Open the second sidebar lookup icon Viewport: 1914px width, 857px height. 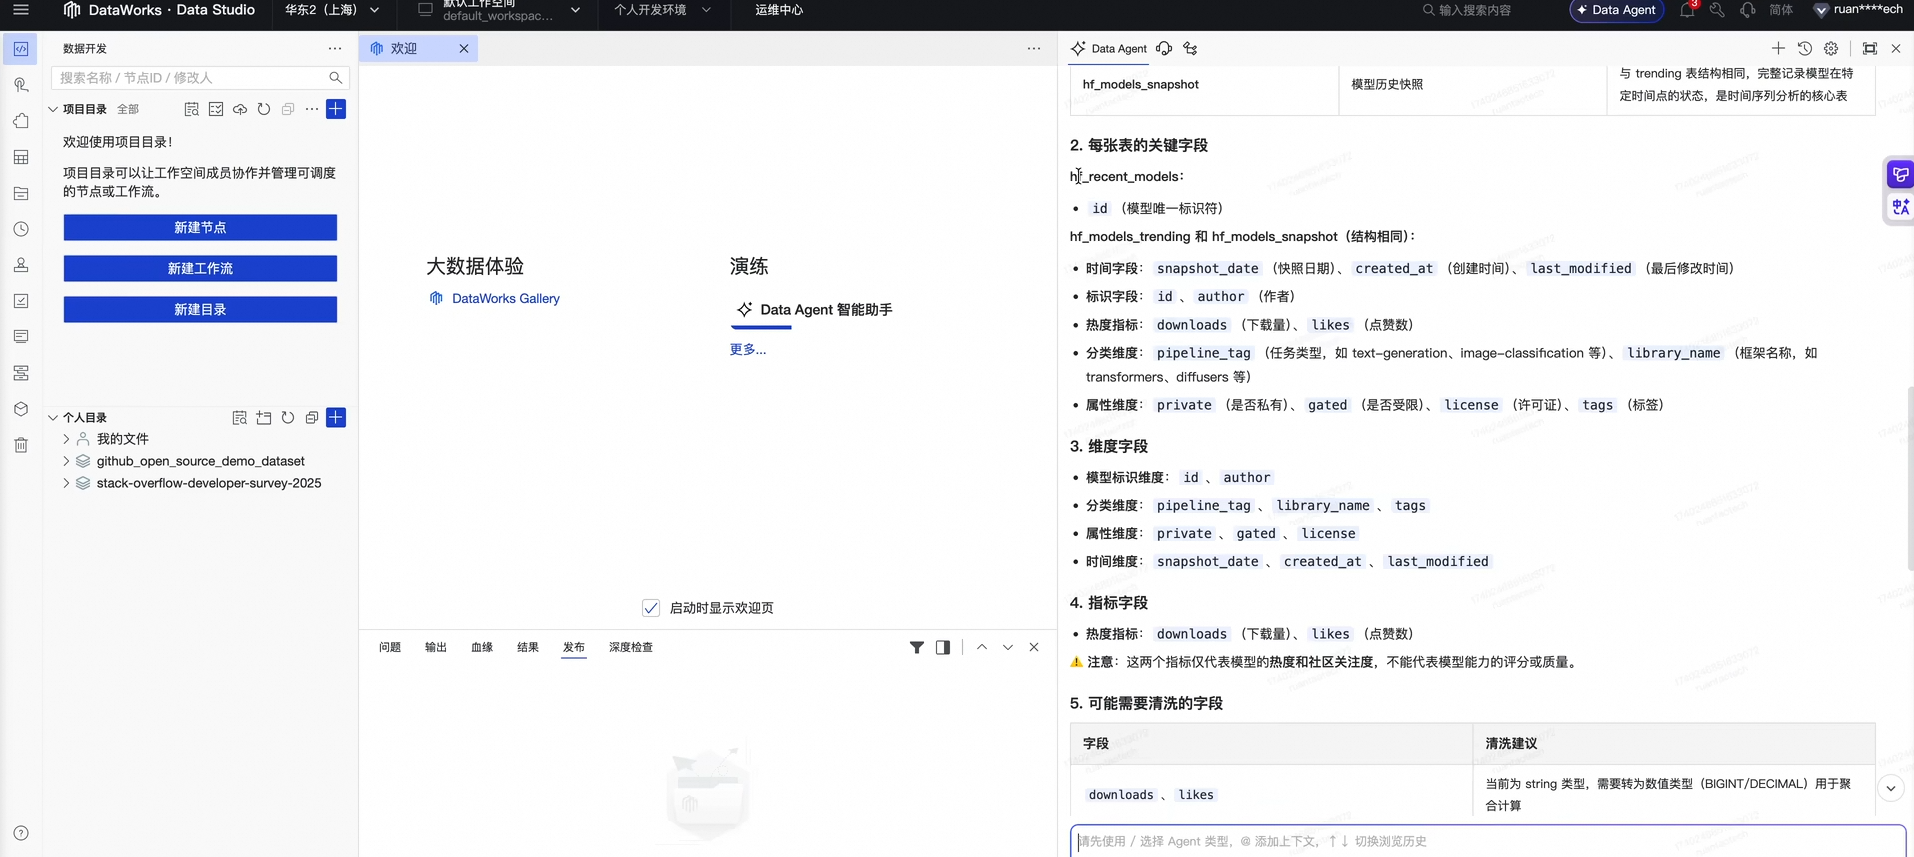[21, 85]
